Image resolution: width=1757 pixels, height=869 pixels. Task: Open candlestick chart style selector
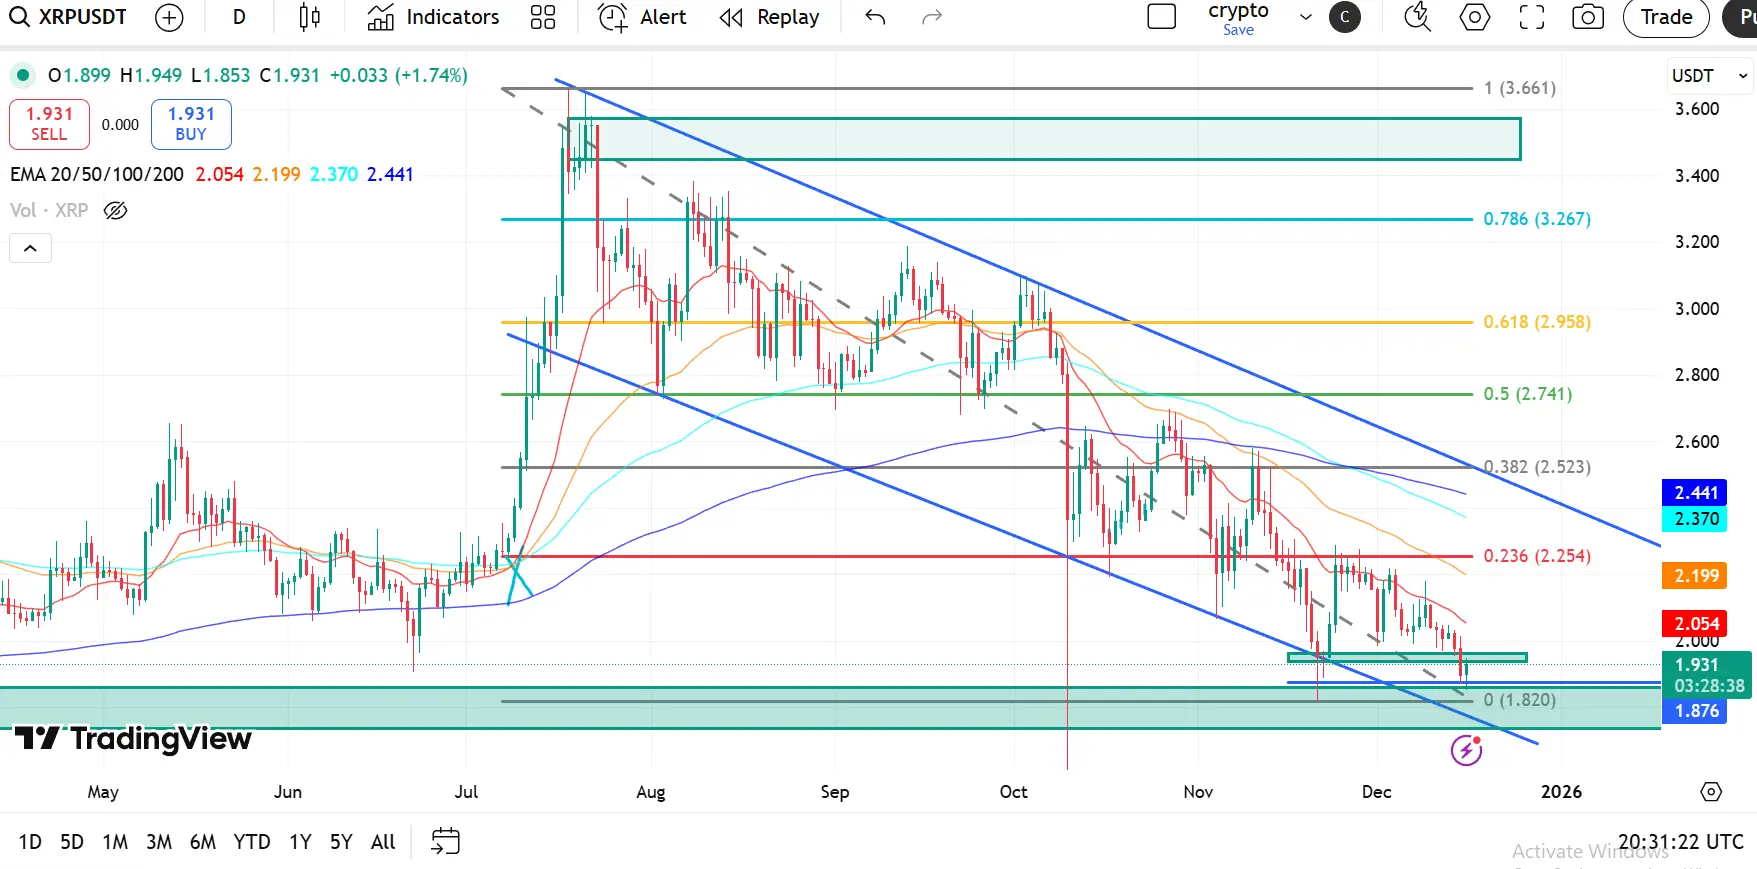tap(310, 17)
